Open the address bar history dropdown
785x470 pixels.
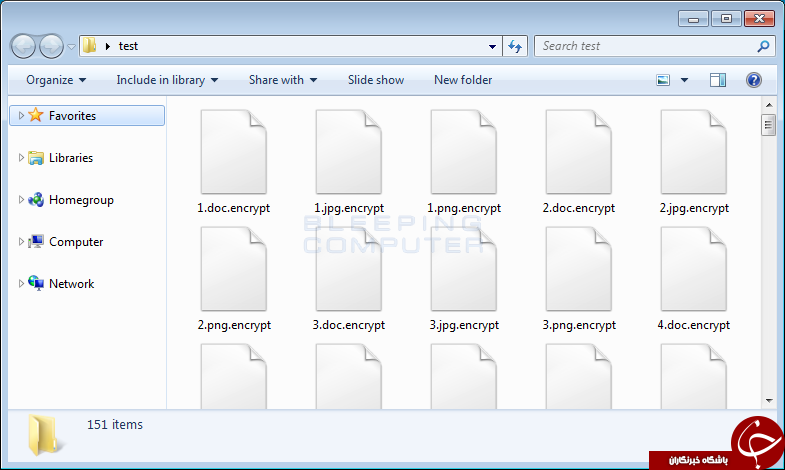tap(492, 47)
